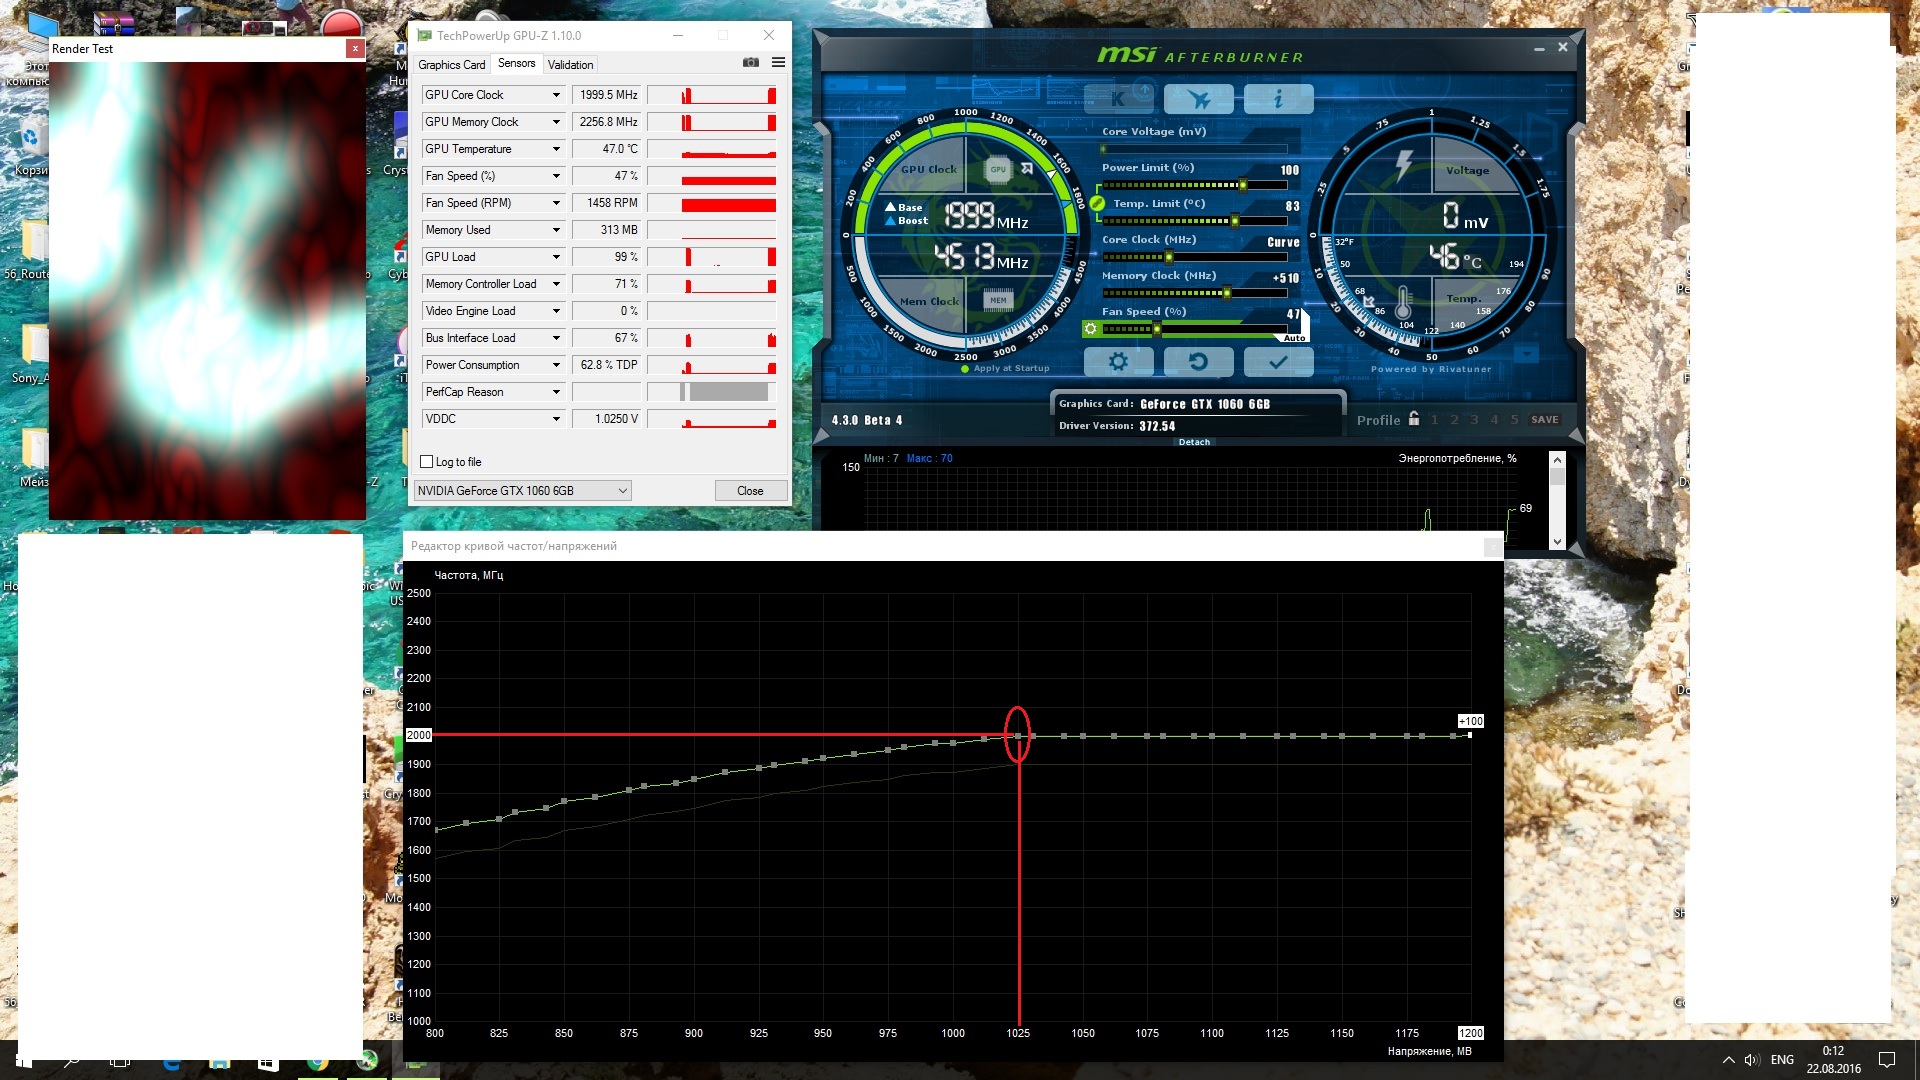Image resolution: width=1920 pixels, height=1080 pixels.
Task: Click the Memory Clock slider handle
Action: (1227, 293)
